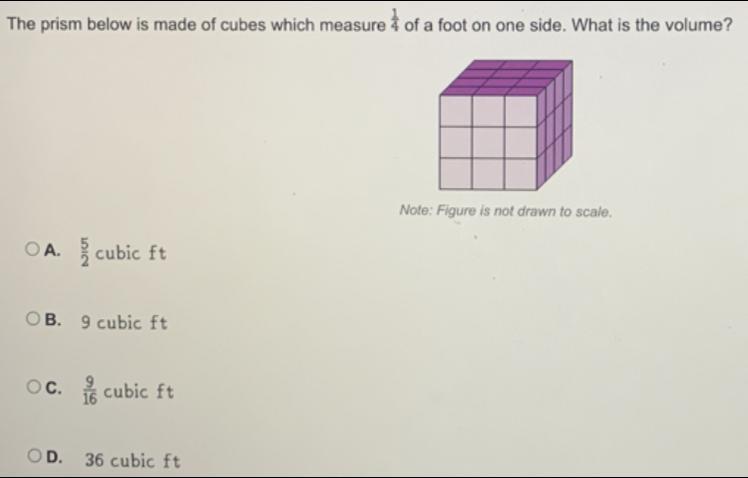Select radio button for option B

(x=33, y=318)
